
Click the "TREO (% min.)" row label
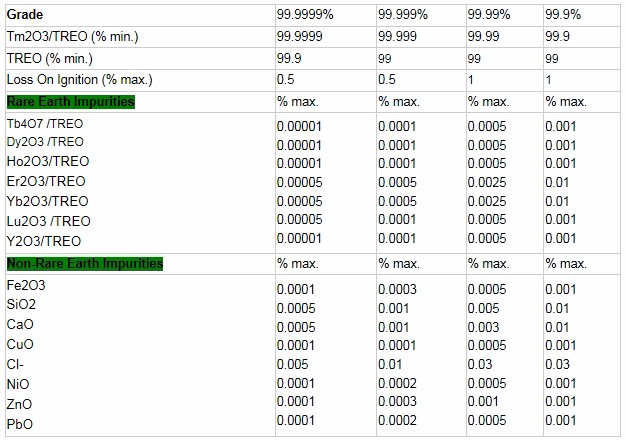pyautogui.click(x=48, y=58)
